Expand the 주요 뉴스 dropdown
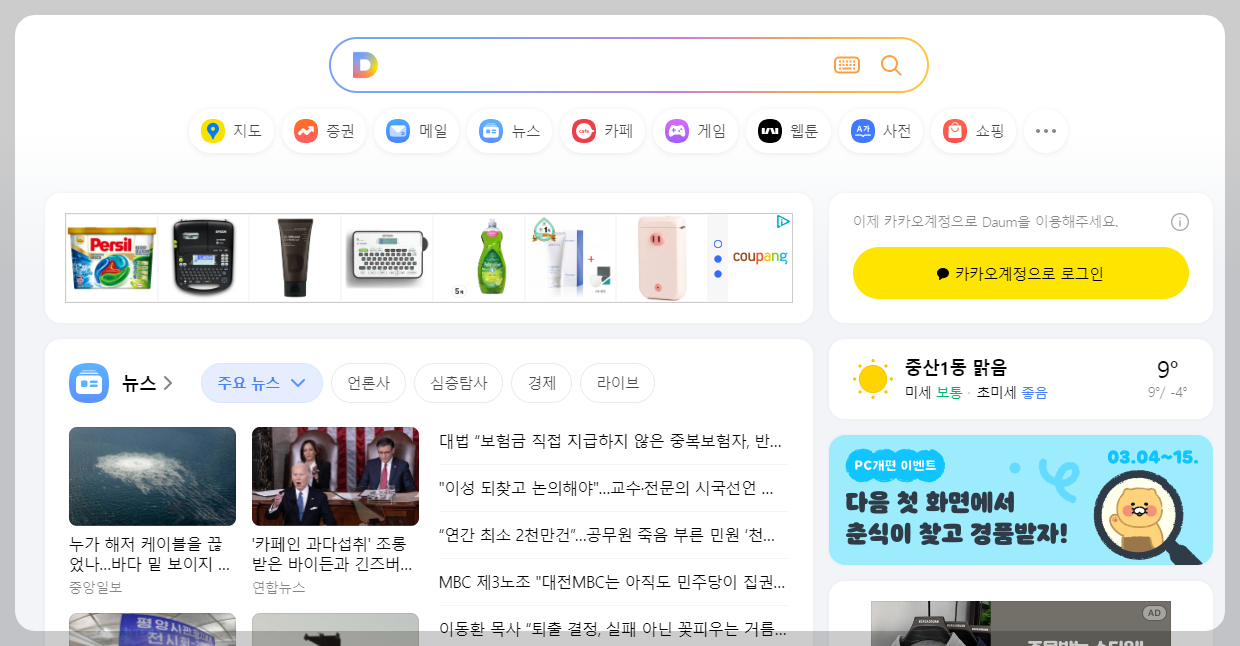The height and width of the screenshot is (646, 1240). (262, 383)
